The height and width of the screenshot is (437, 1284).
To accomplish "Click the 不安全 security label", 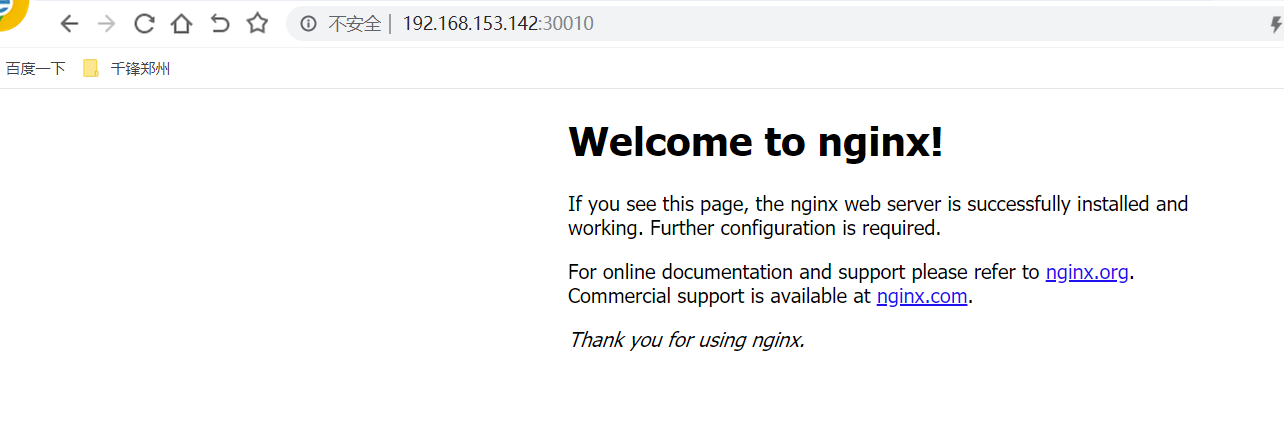I will tap(355, 24).
